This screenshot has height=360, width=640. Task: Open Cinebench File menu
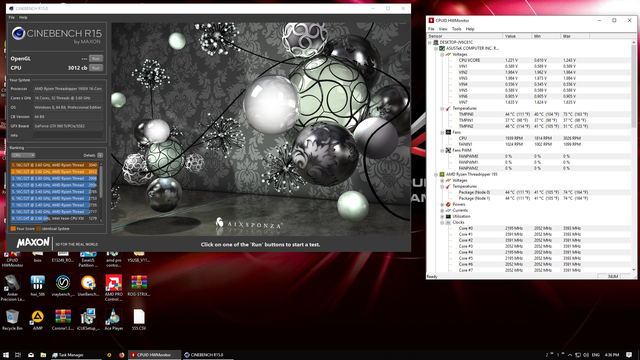pyautogui.click(x=11, y=18)
